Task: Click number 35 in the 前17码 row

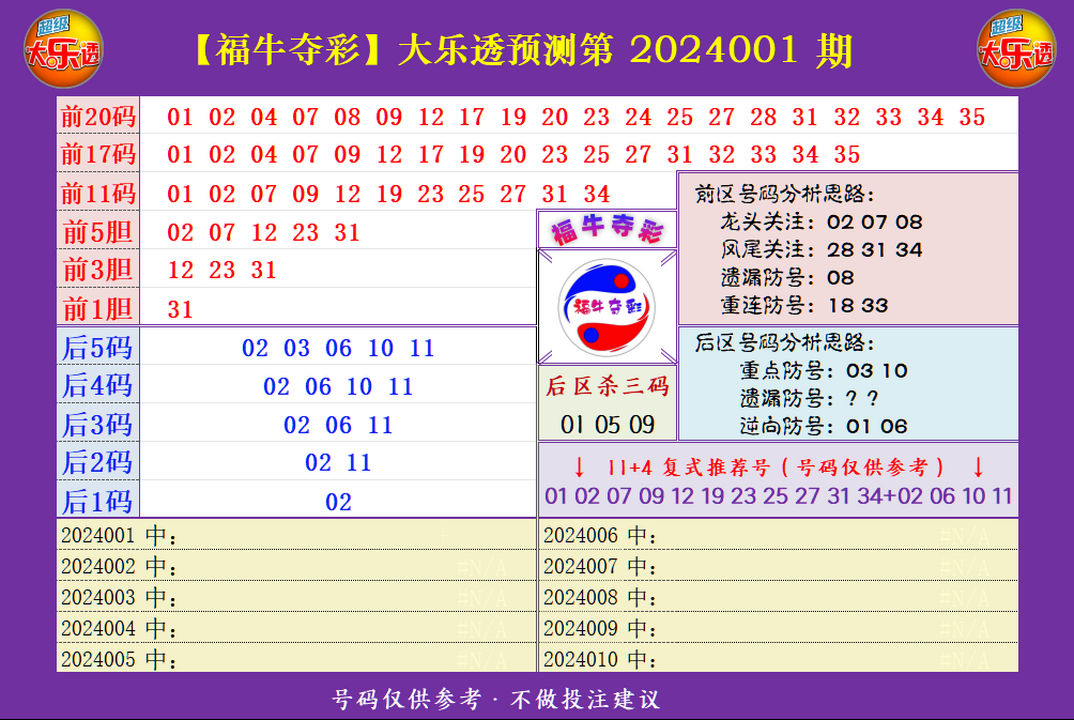Action: (x=847, y=155)
